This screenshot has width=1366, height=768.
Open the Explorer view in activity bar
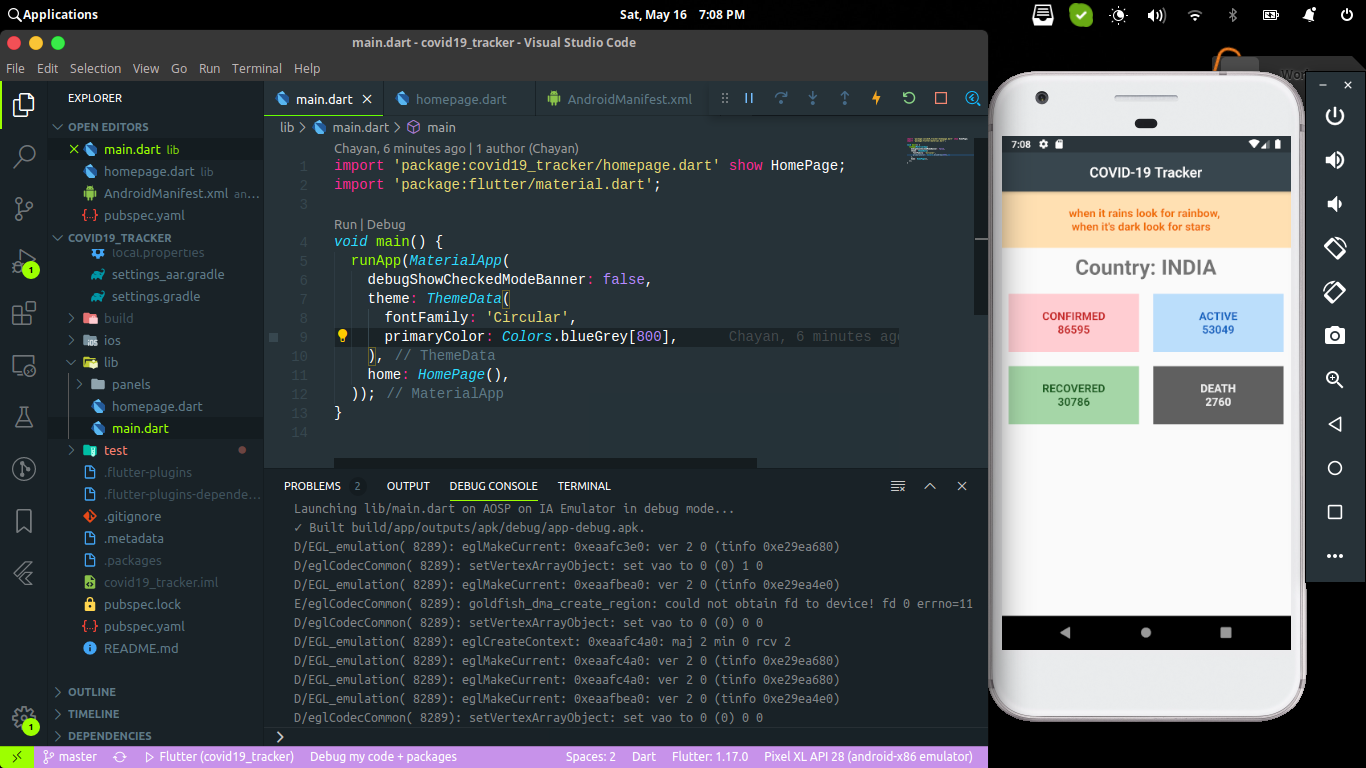(24, 105)
